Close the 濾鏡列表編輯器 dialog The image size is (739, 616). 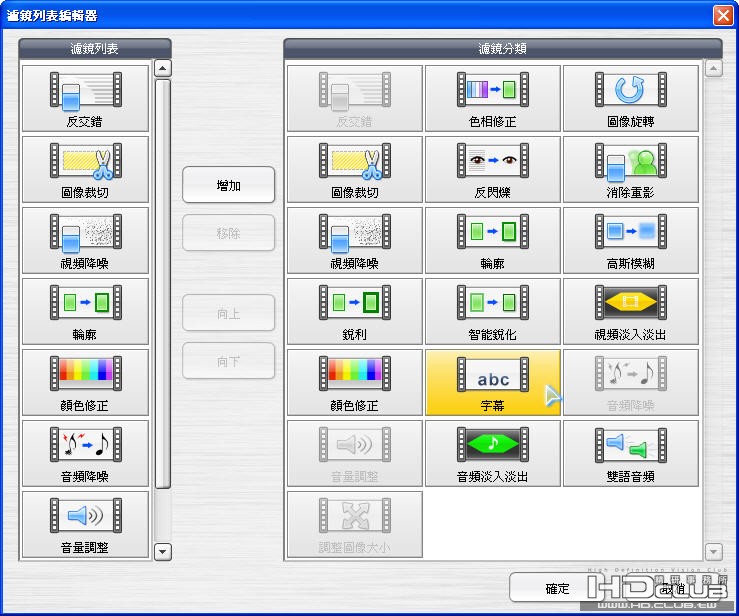(723, 16)
